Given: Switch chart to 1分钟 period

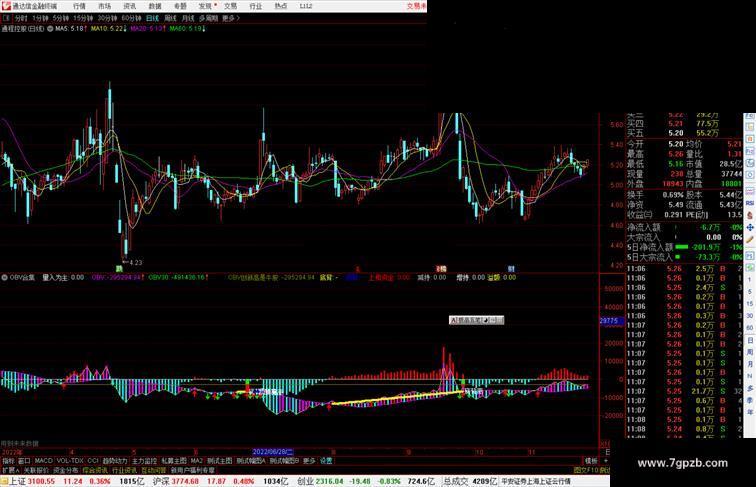Looking at the screenshot, I should click(40, 18).
